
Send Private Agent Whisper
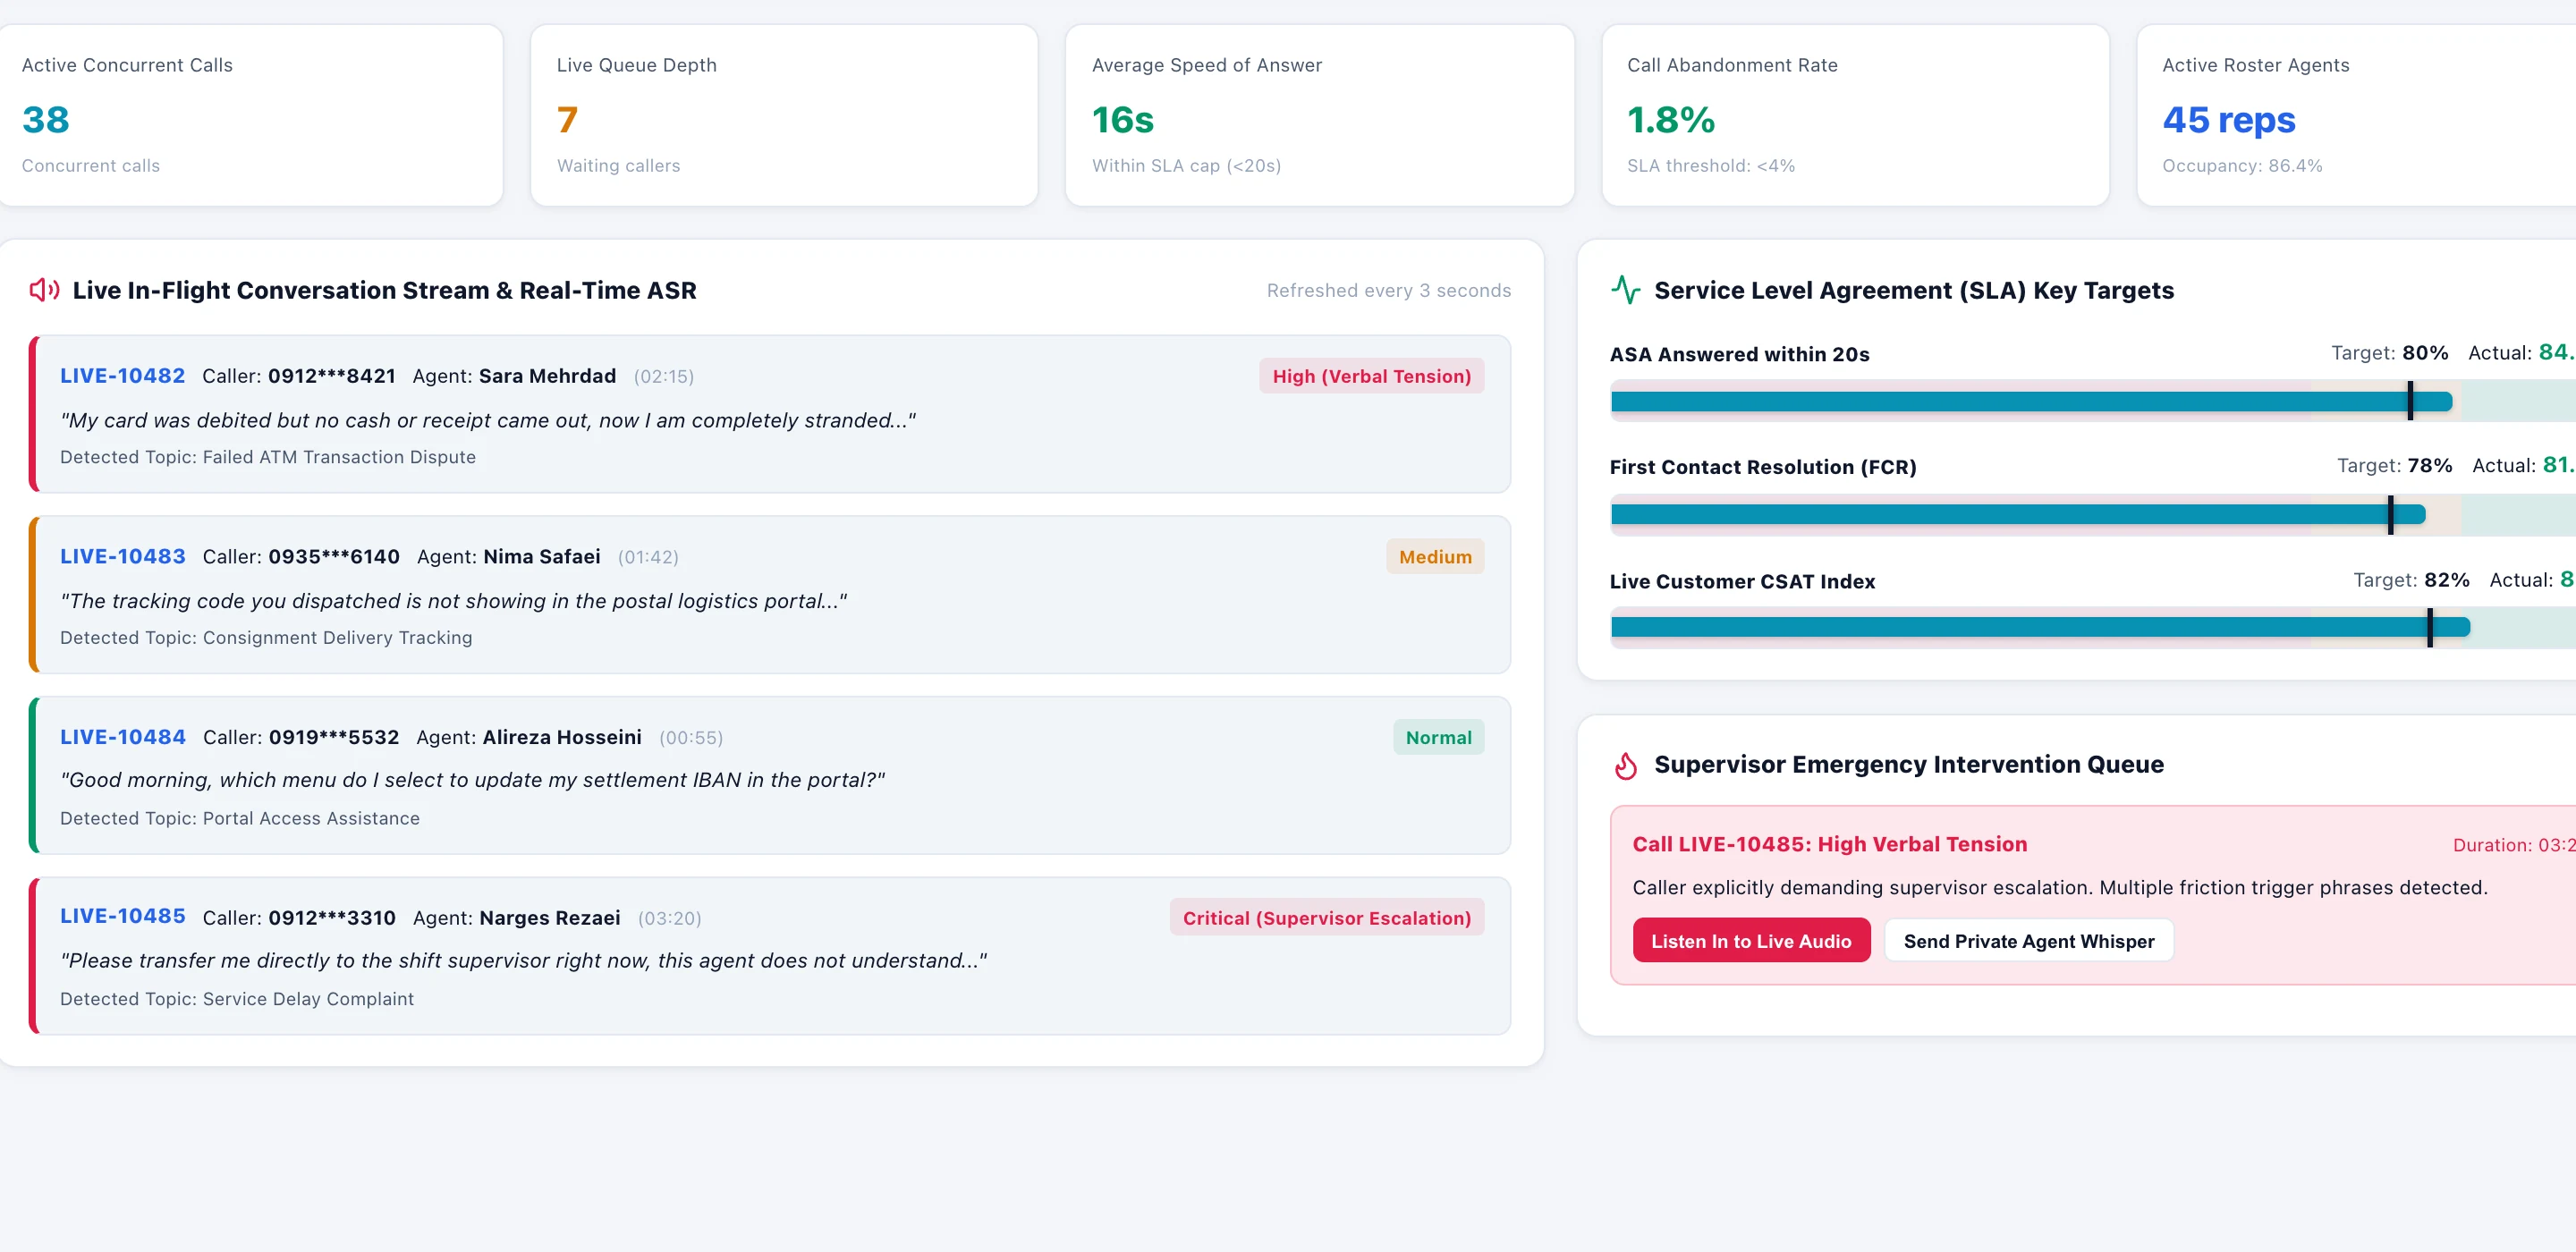(x=2029, y=941)
